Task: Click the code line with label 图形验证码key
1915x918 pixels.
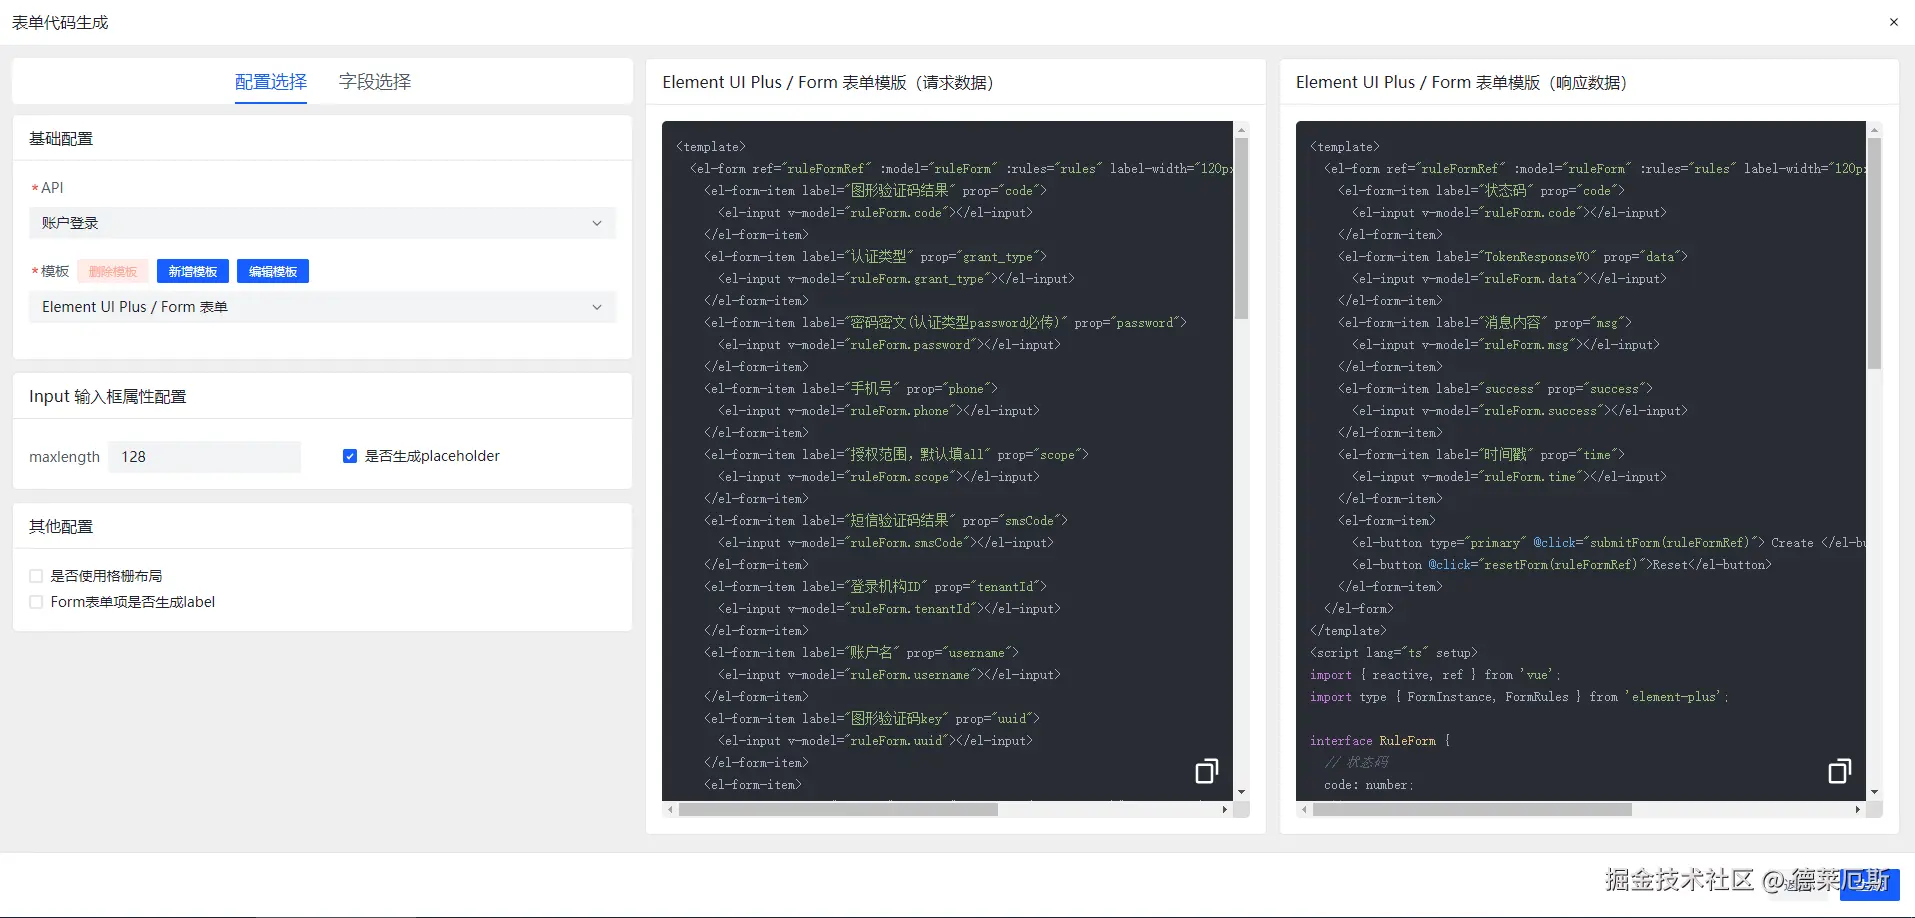Action: coord(872,719)
